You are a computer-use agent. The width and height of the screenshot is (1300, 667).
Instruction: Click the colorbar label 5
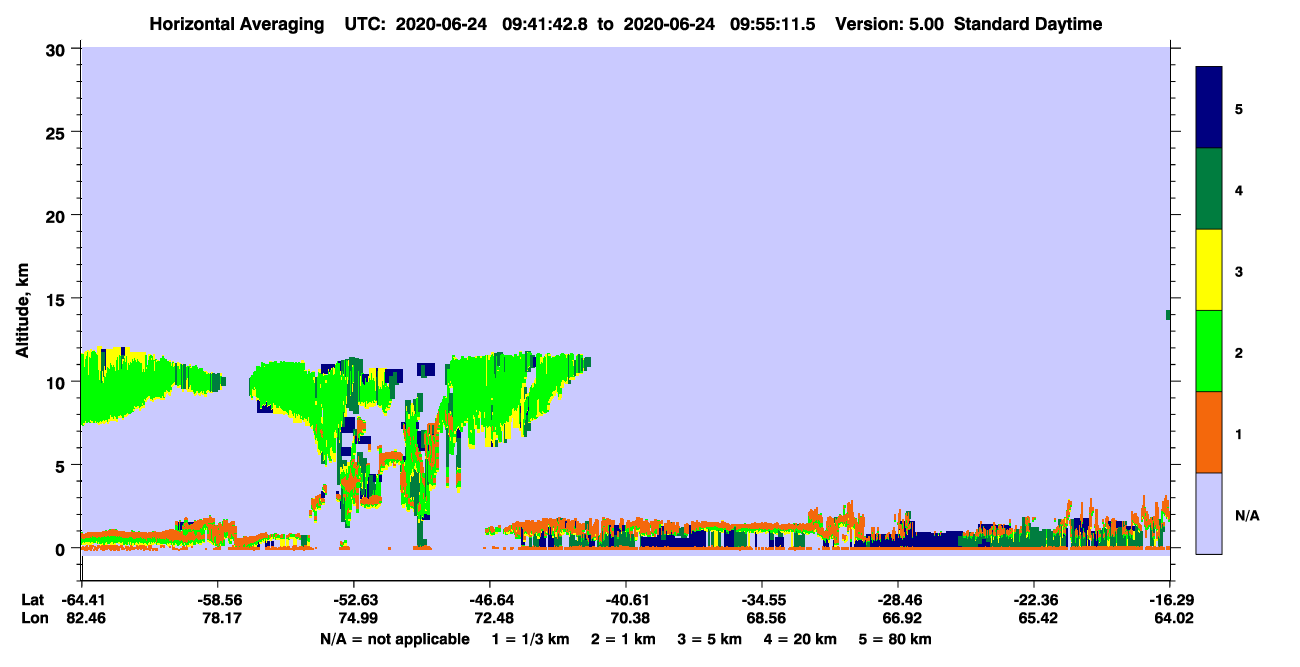click(1239, 109)
